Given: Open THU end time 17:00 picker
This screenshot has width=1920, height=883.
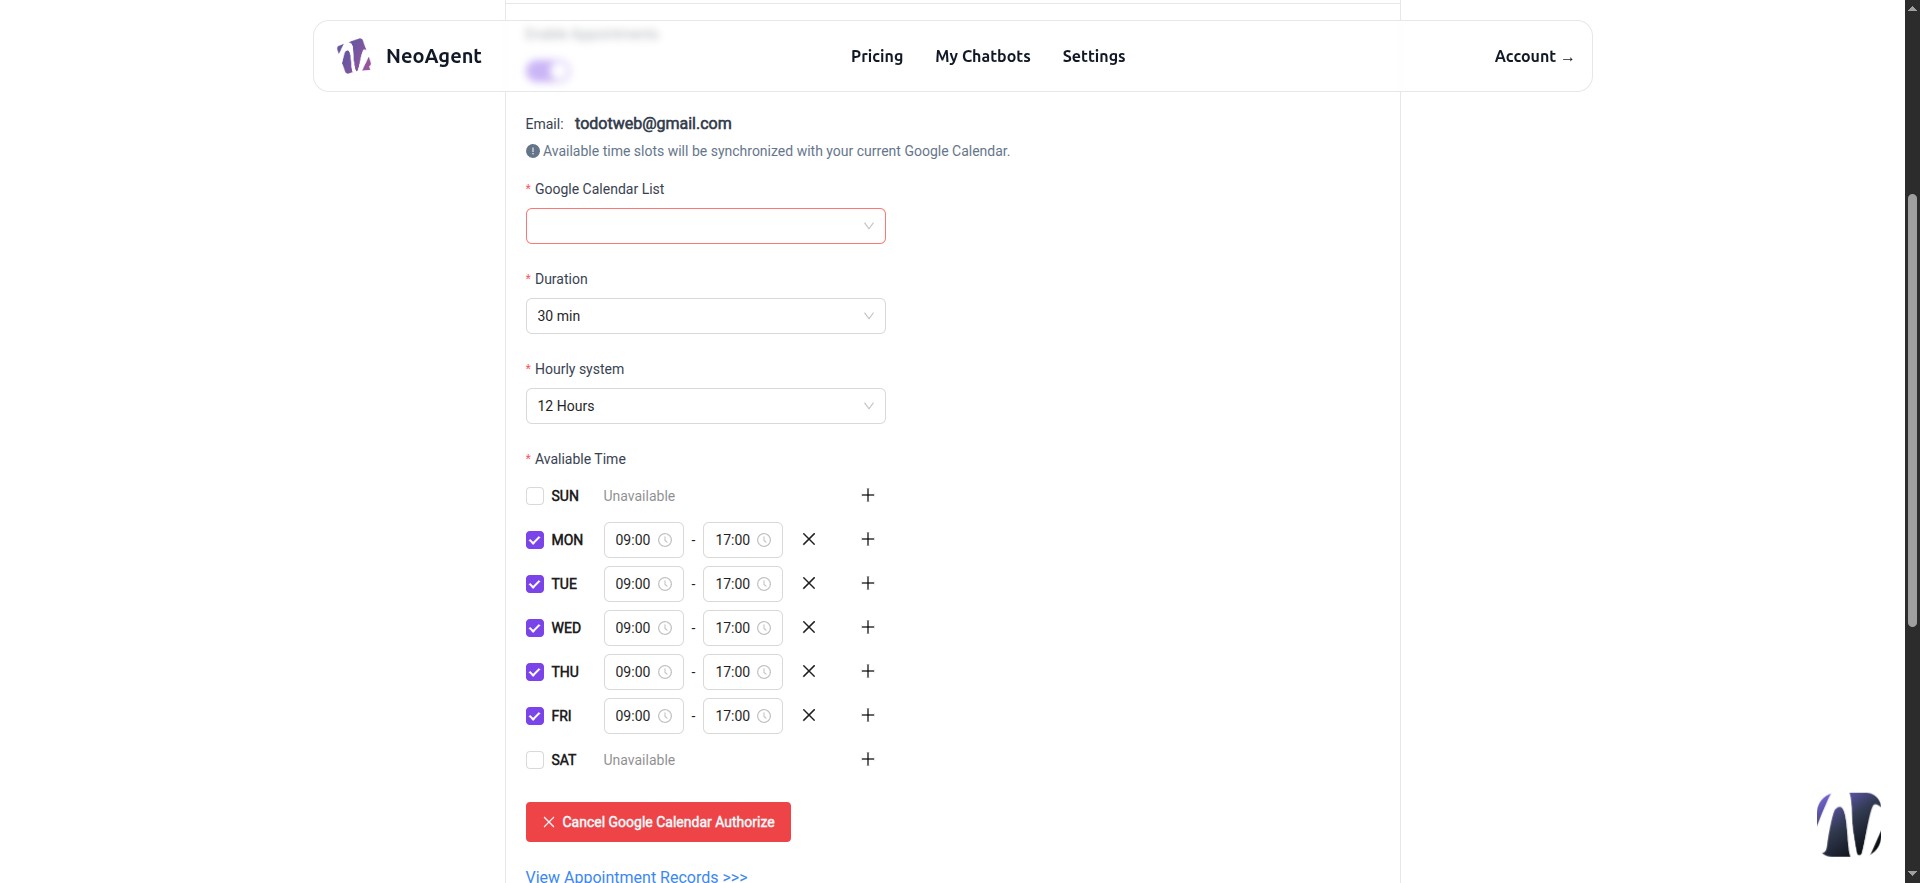Looking at the screenshot, I should coord(743,672).
